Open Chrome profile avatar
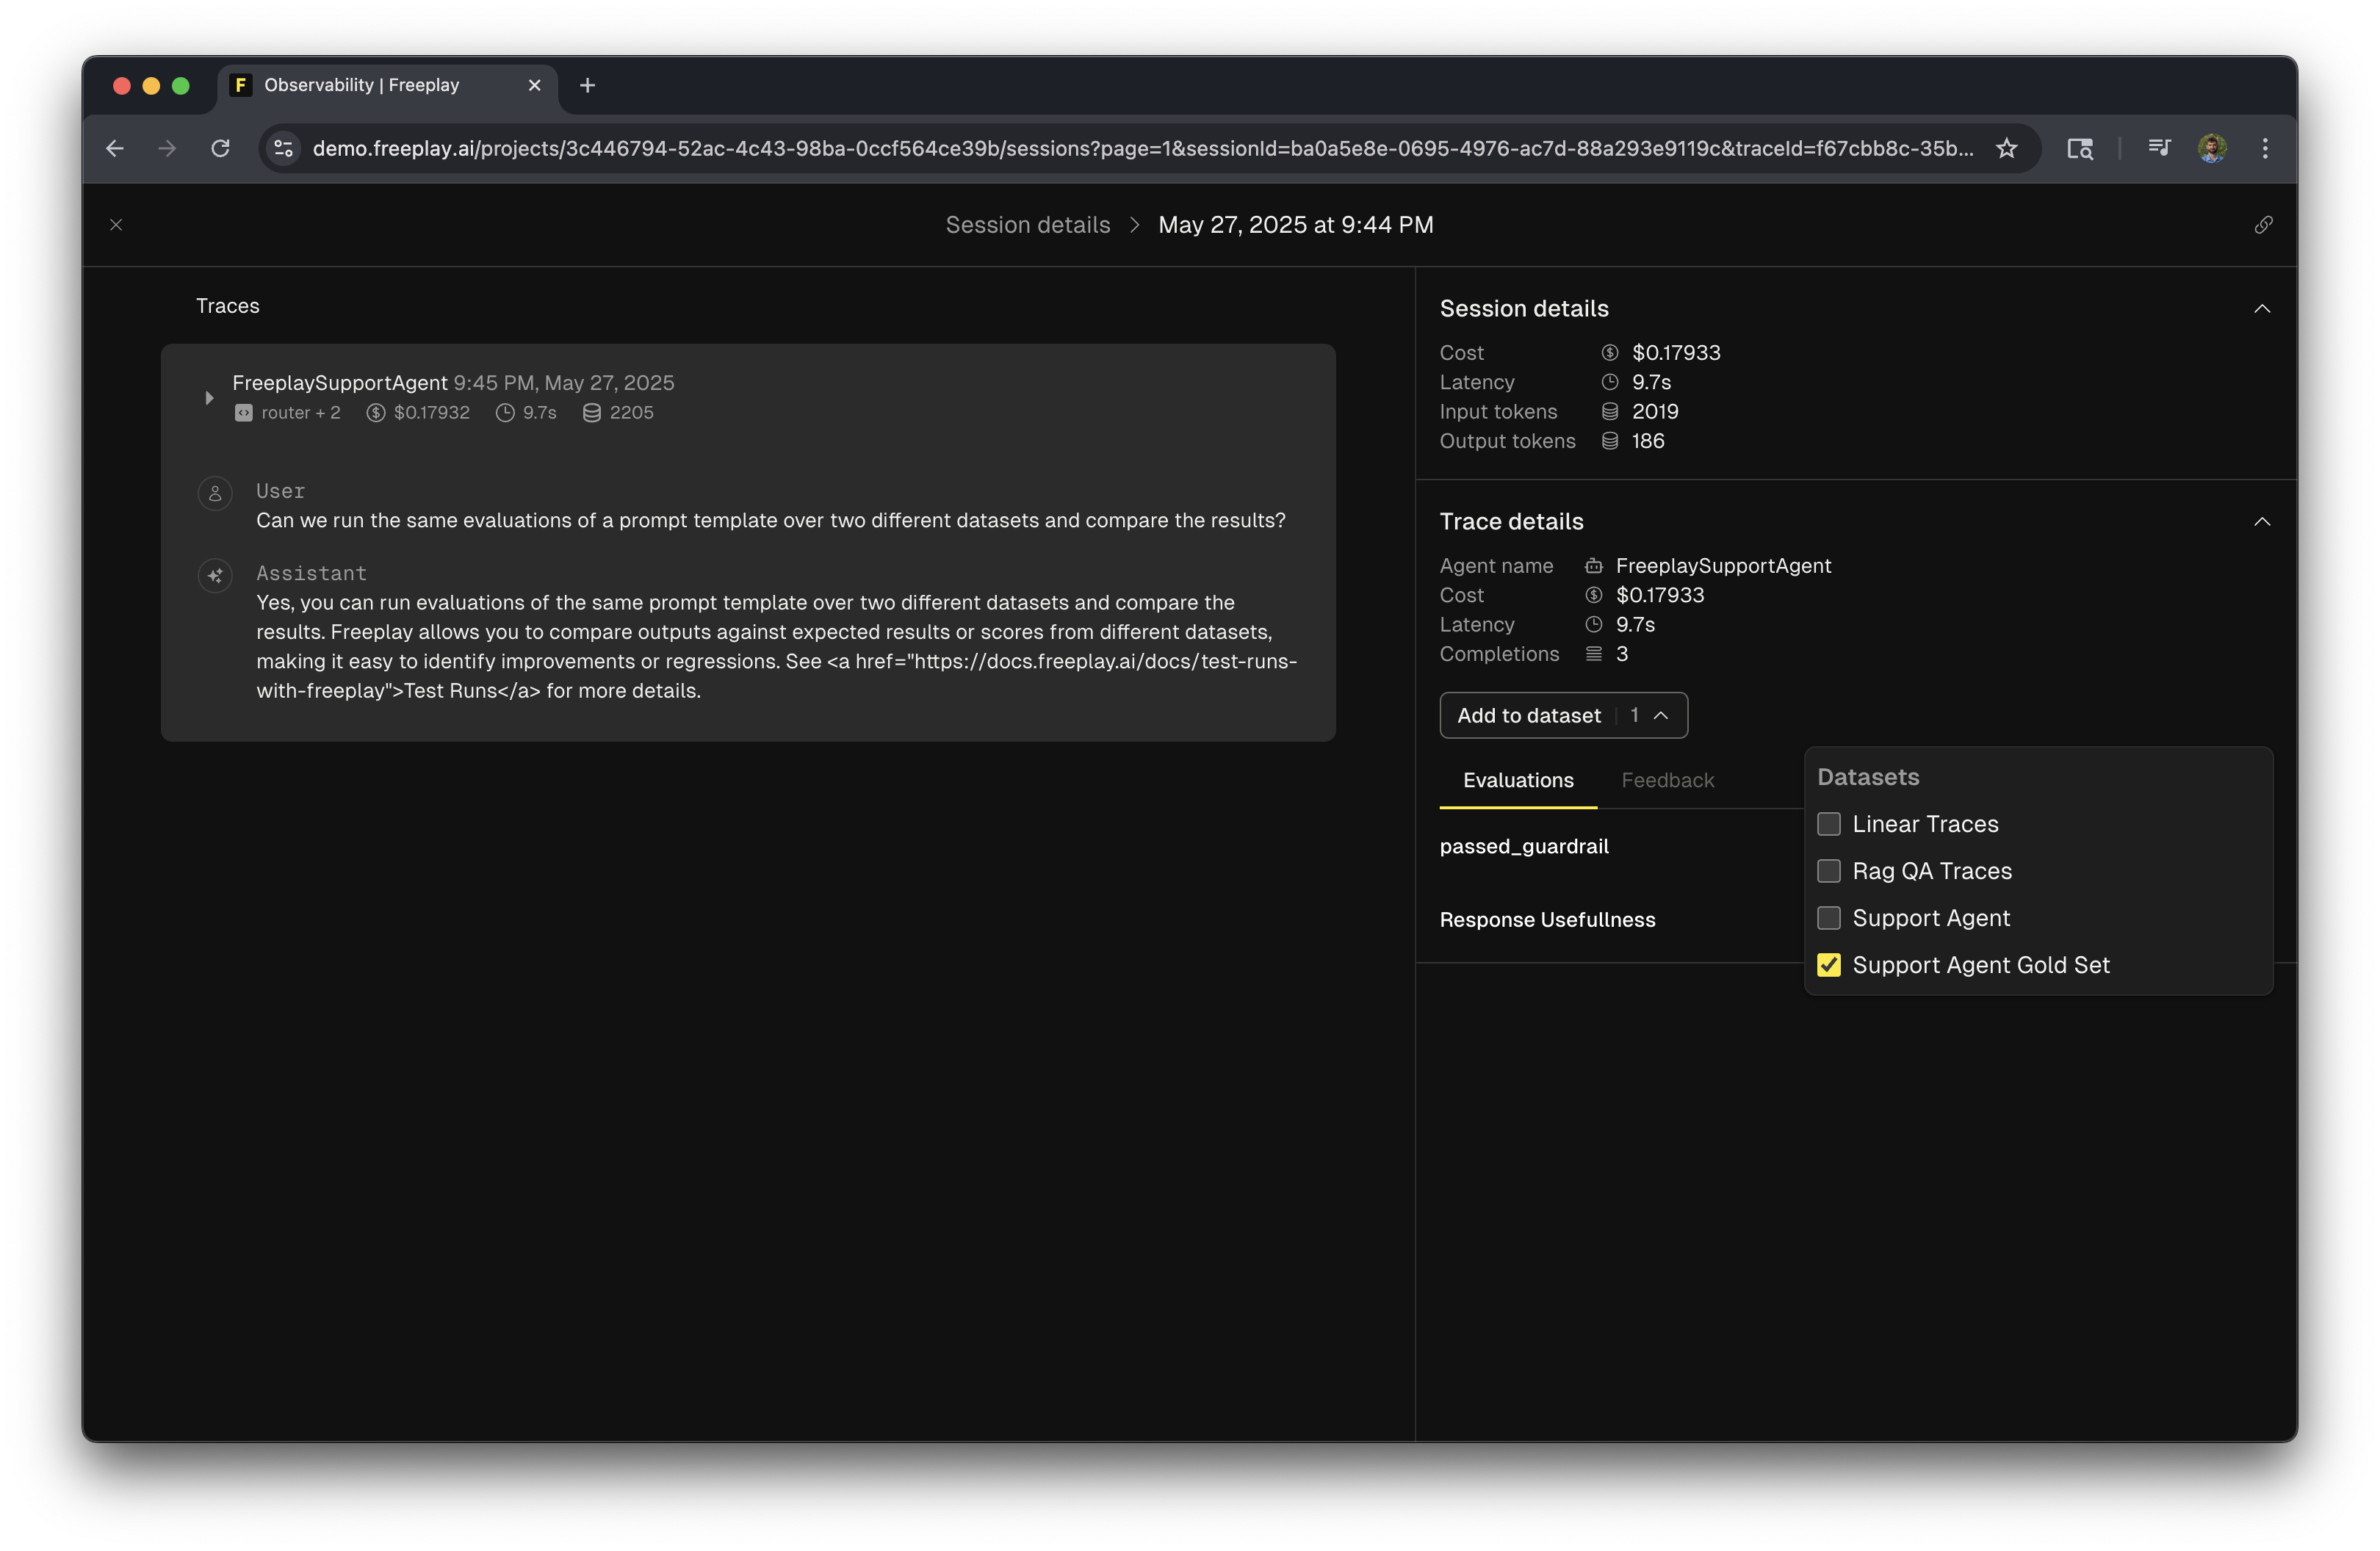Image resolution: width=2380 pixels, height=1551 pixels. 2212,148
